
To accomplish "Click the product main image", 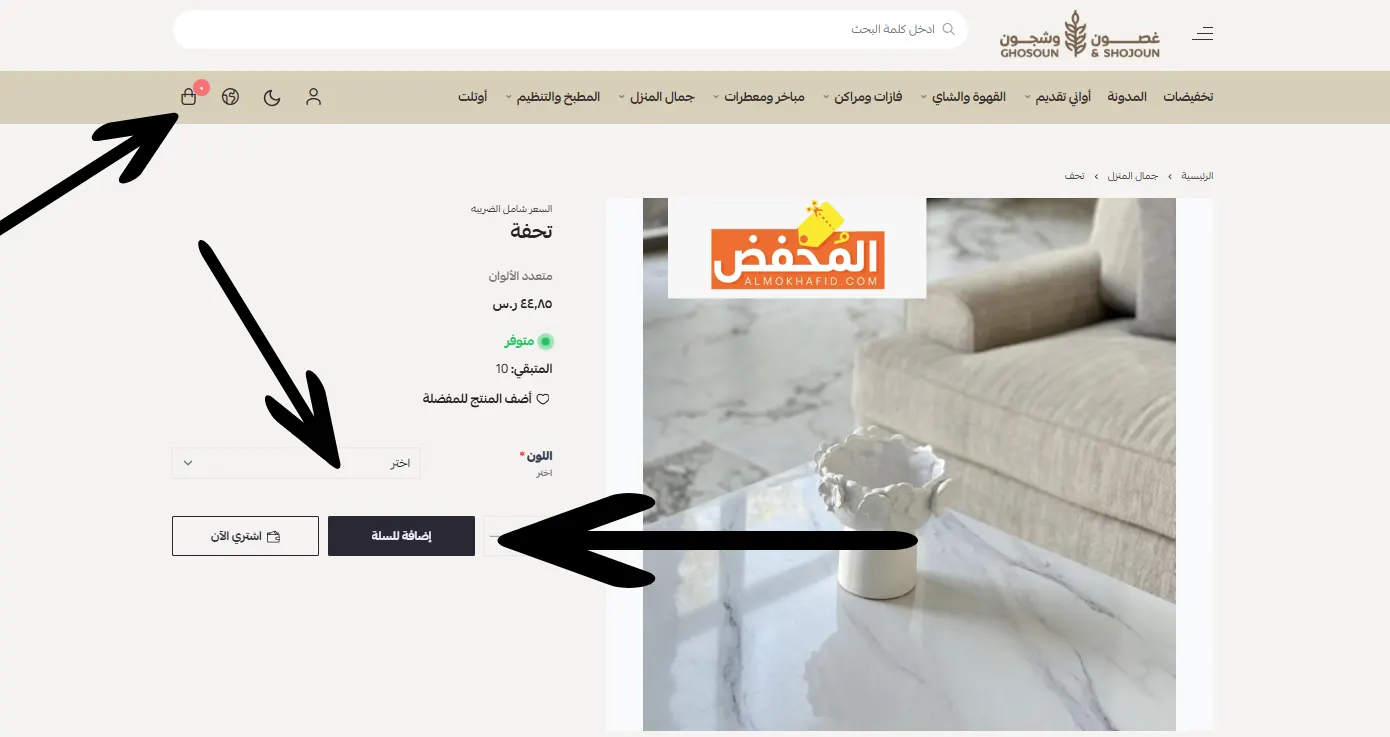I will click(x=909, y=464).
